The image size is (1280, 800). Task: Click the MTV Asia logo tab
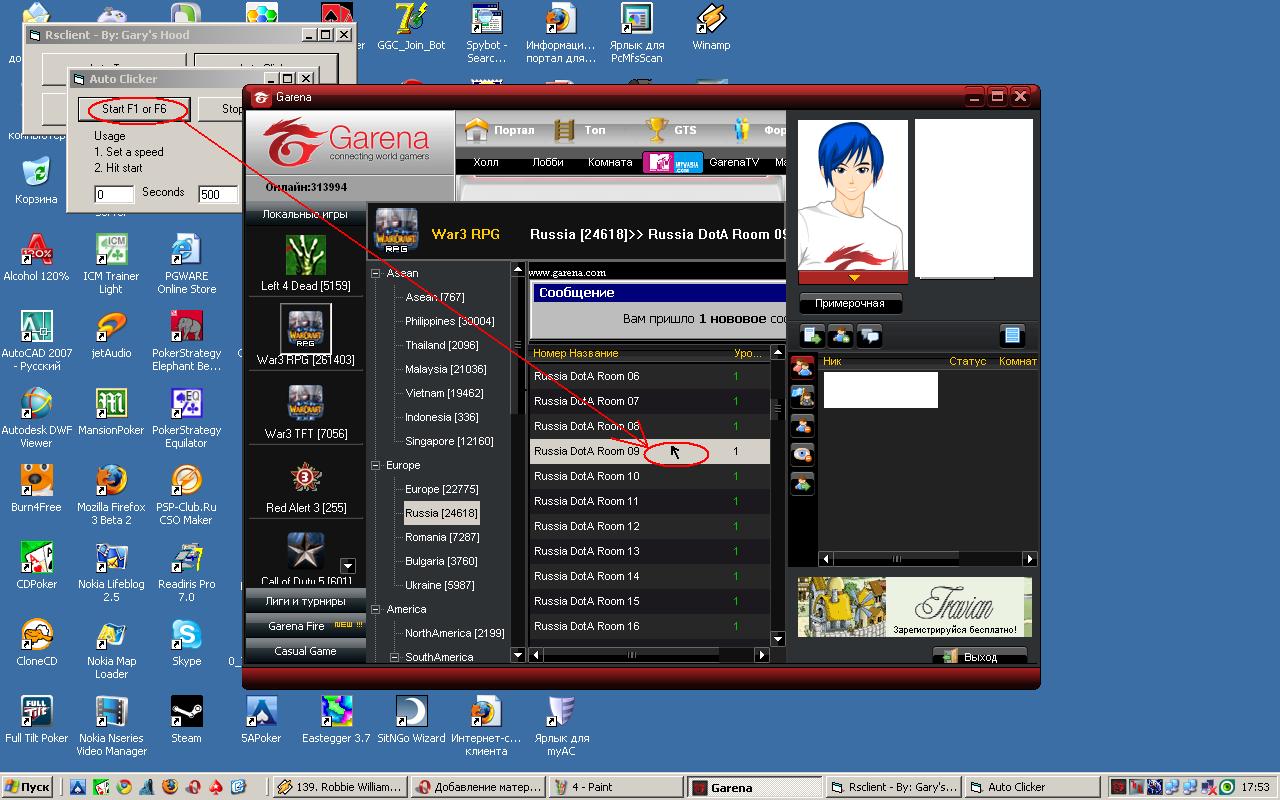(x=672, y=163)
